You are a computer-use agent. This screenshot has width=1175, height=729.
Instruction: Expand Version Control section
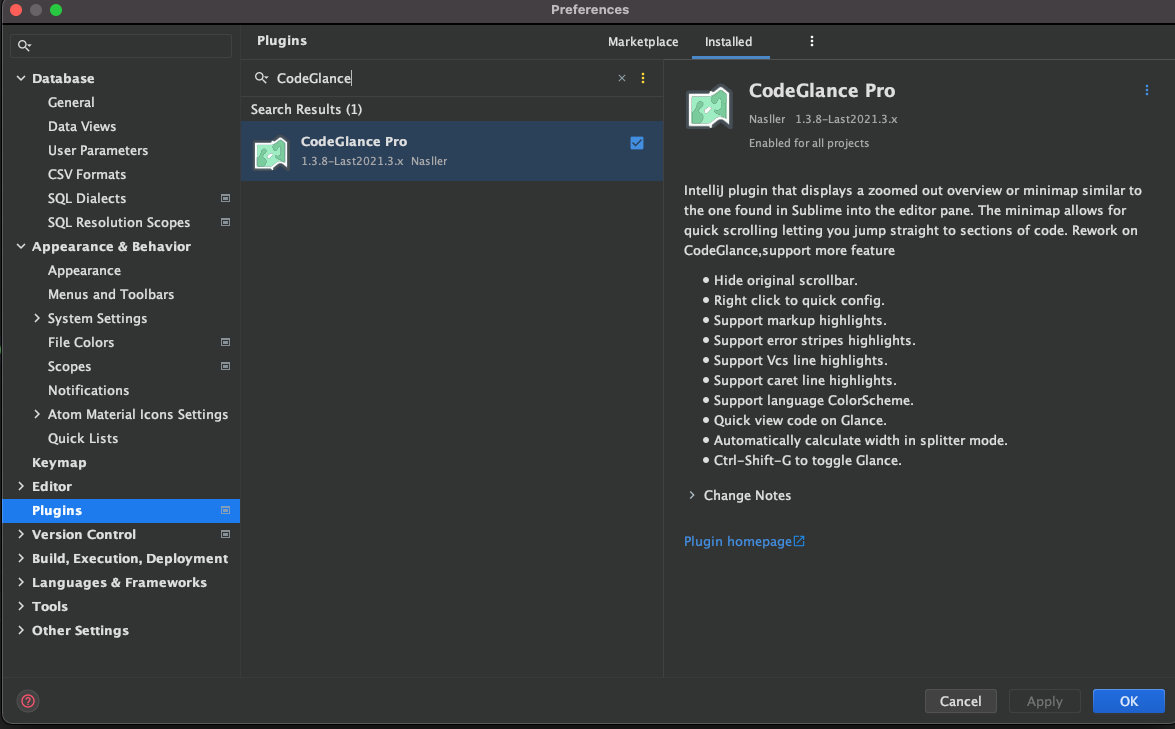(x=21, y=533)
